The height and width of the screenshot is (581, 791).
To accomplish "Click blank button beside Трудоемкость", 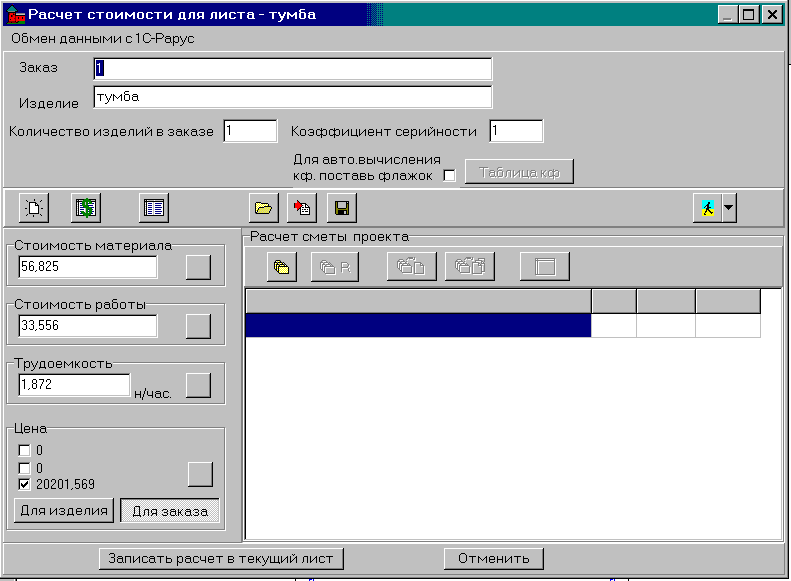I will [x=198, y=385].
